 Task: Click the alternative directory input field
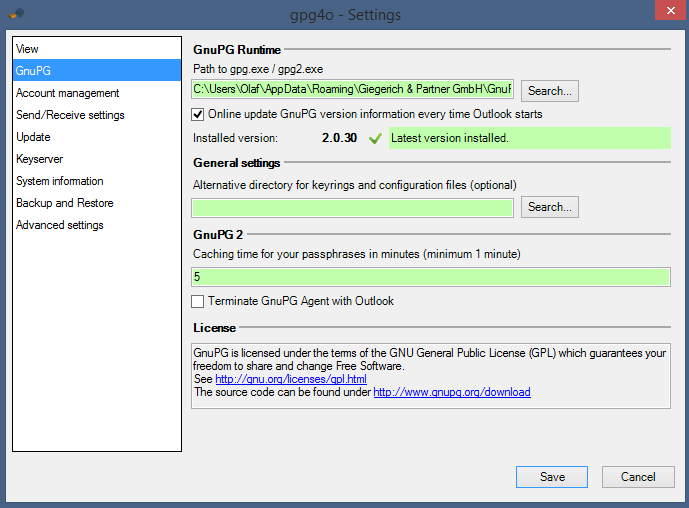point(352,208)
